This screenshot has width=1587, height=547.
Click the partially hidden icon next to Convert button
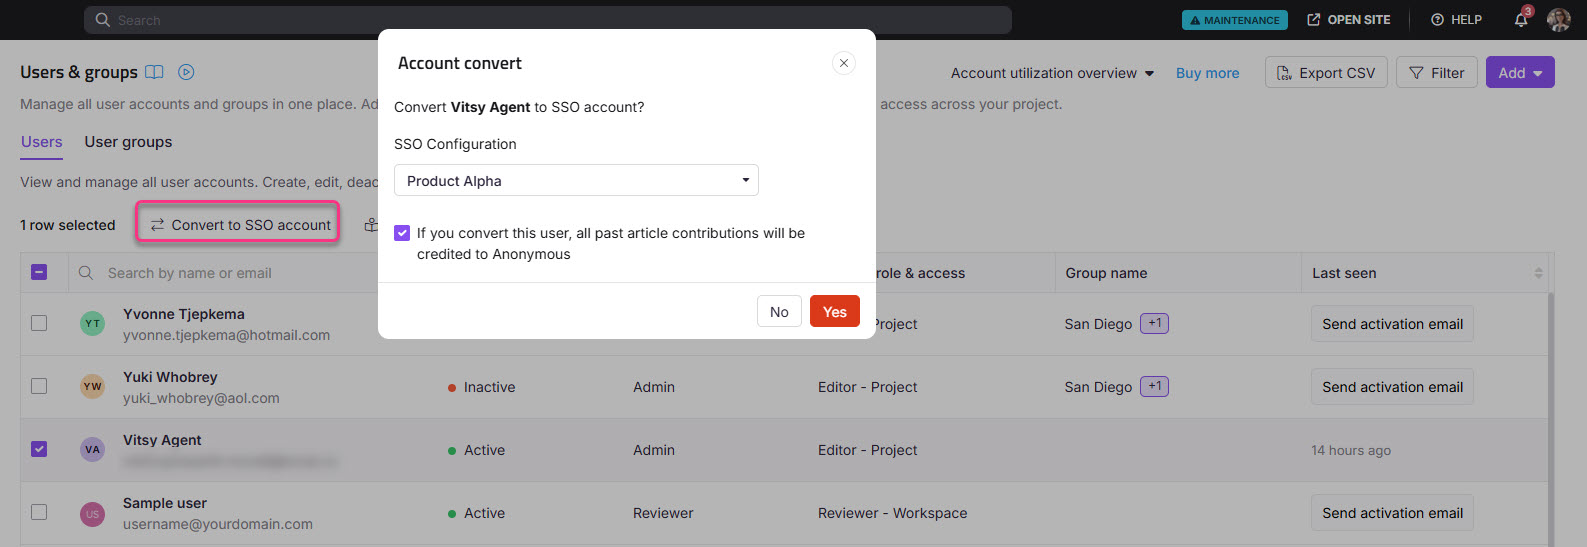(371, 225)
